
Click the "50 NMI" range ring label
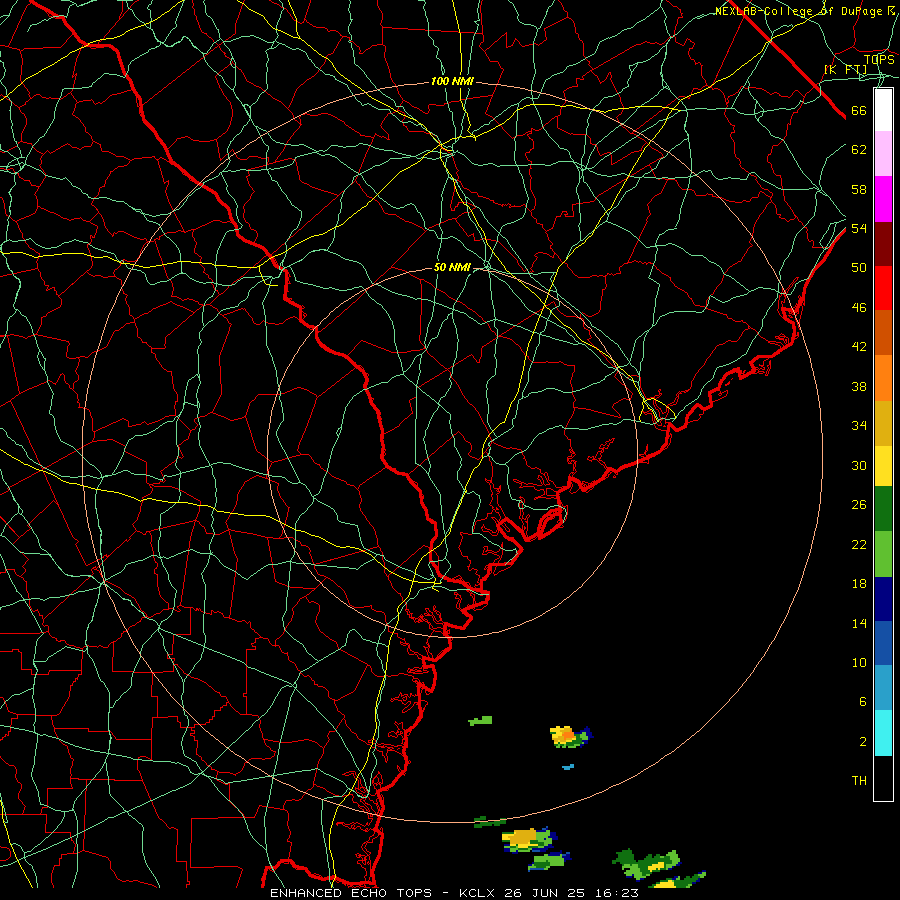452,267
